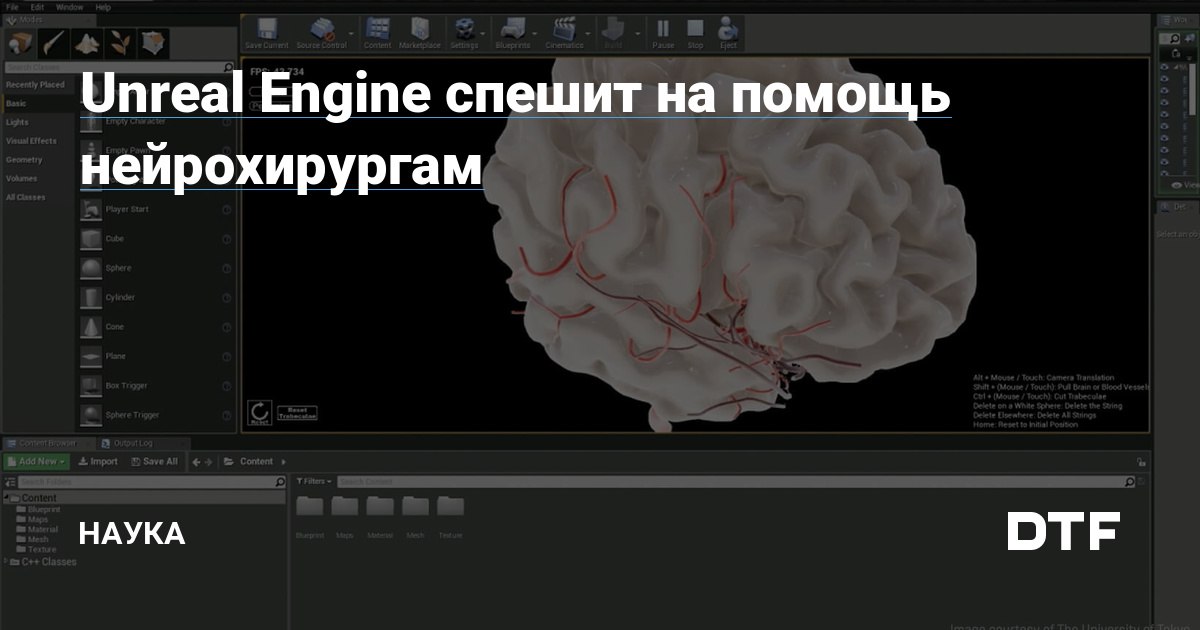Viewport: 1200px width, 630px height.
Task: Expand C++ Classes tree node
Action: coord(7,562)
